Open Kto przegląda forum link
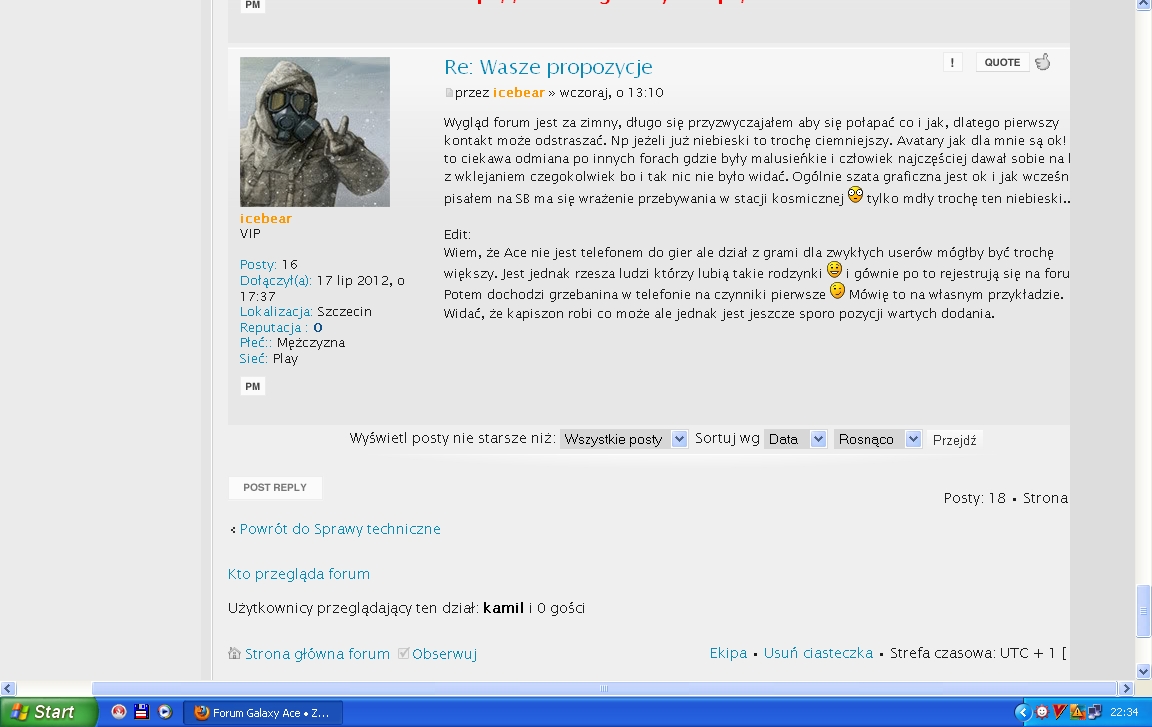 pyautogui.click(x=299, y=574)
